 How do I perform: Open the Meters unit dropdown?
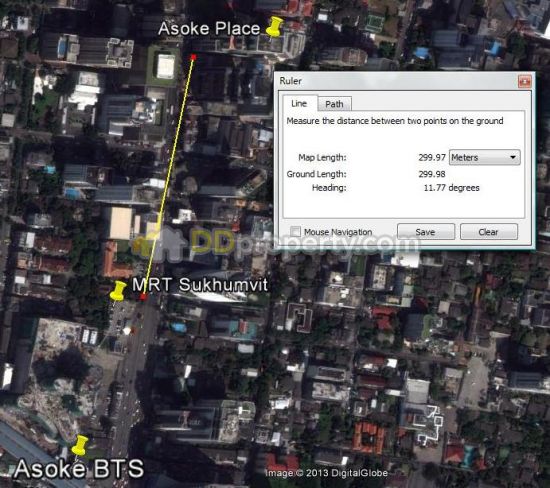pos(484,158)
